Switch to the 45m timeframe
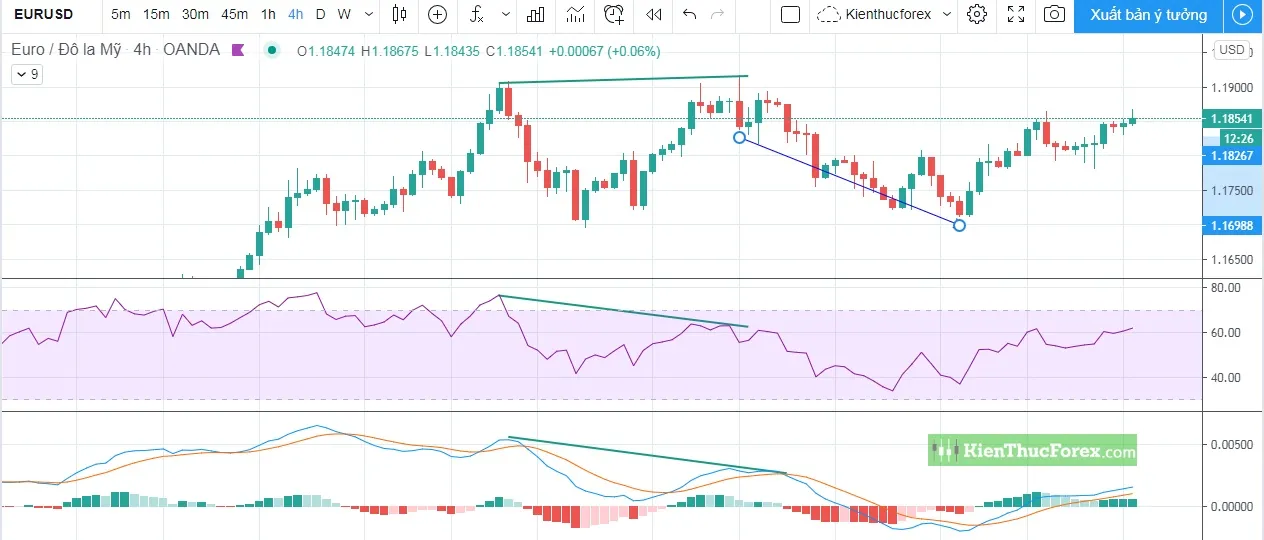1264x540 pixels. tap(235, 14)
